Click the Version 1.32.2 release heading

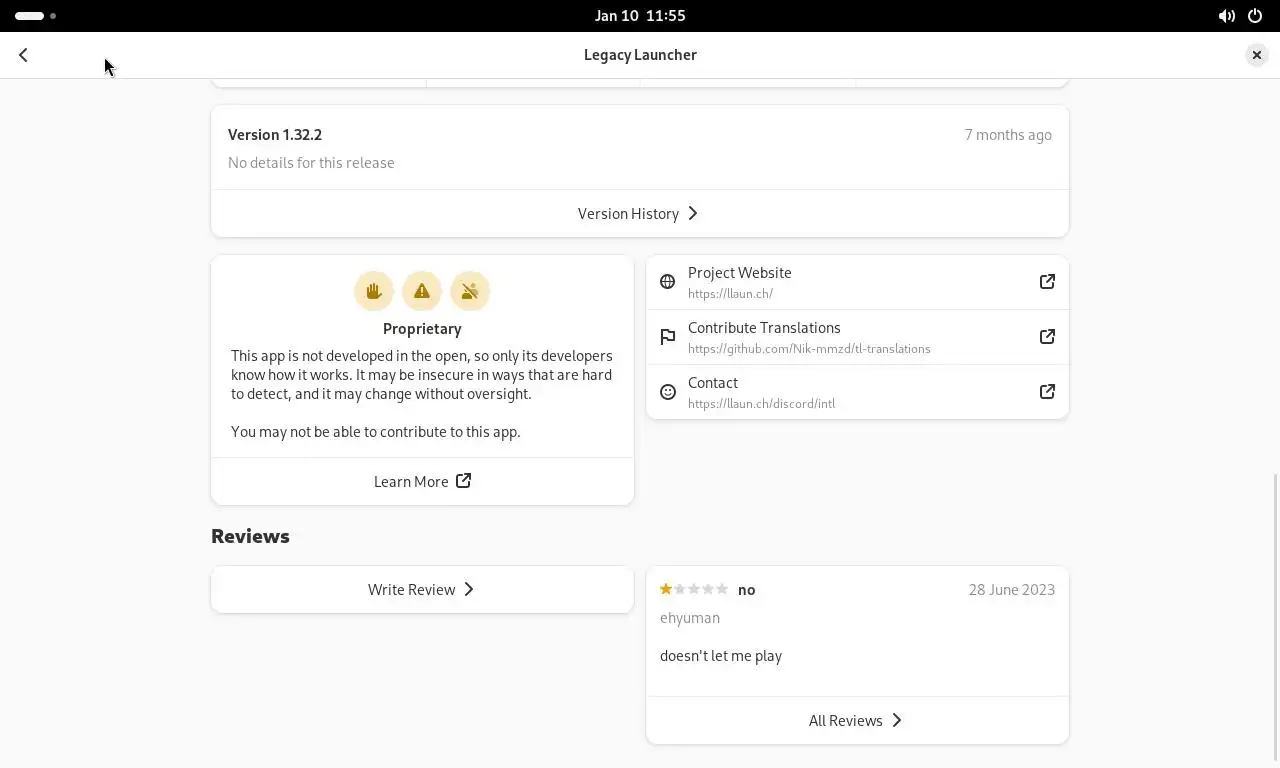click(275, 134)
